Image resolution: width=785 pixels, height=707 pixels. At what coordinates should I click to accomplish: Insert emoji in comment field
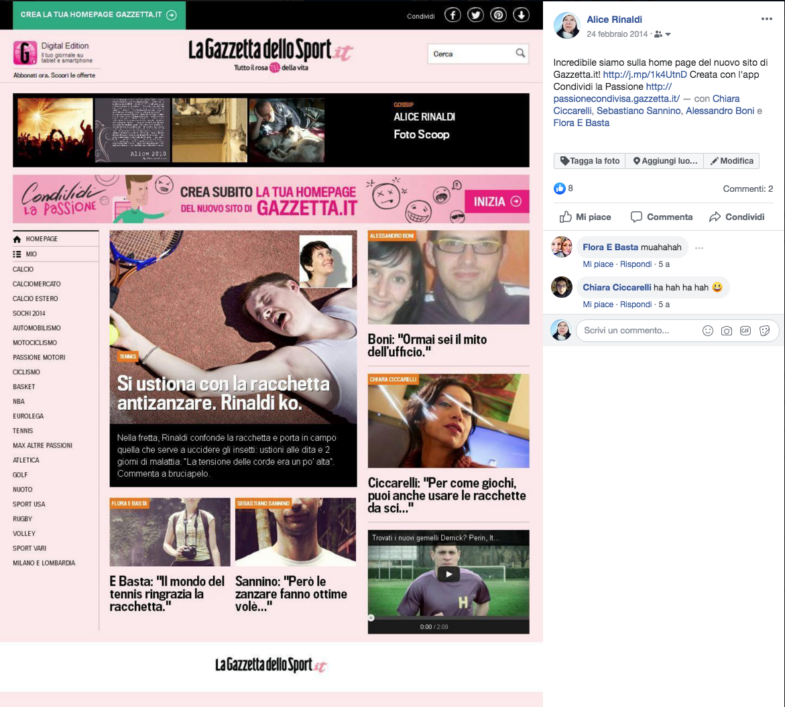pyautogui.click(x=707, y=330)
